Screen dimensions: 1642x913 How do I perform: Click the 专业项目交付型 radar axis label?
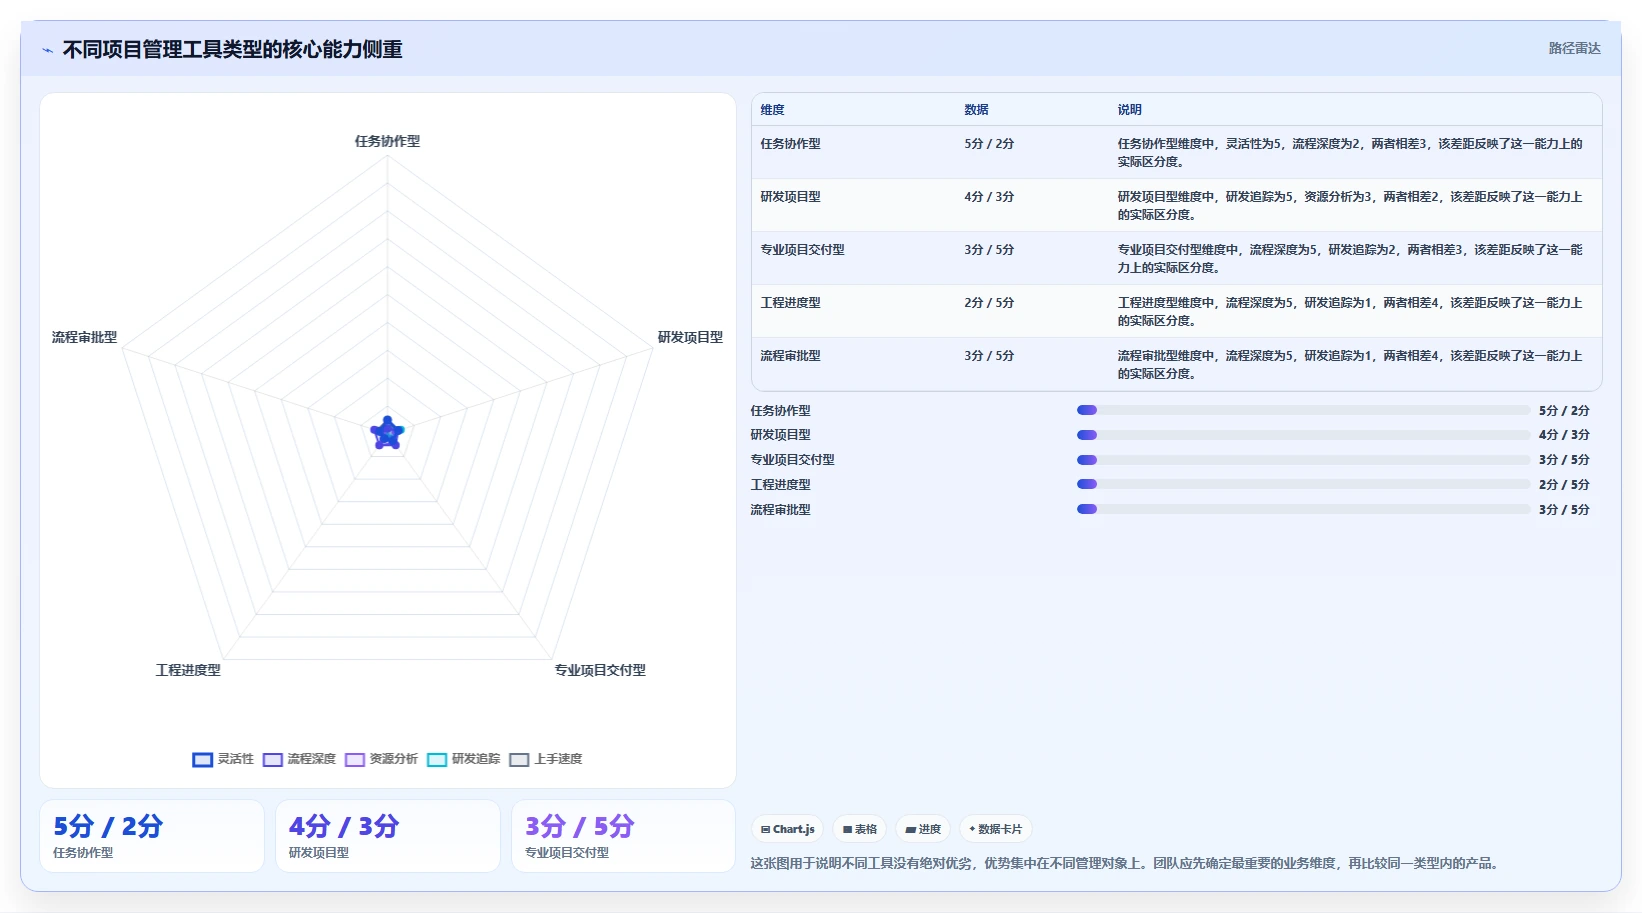[x=600, y=670]
